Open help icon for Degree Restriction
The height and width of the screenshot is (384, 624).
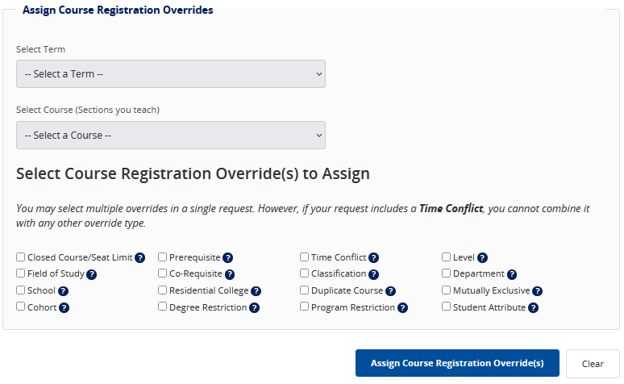coord(254,308)
